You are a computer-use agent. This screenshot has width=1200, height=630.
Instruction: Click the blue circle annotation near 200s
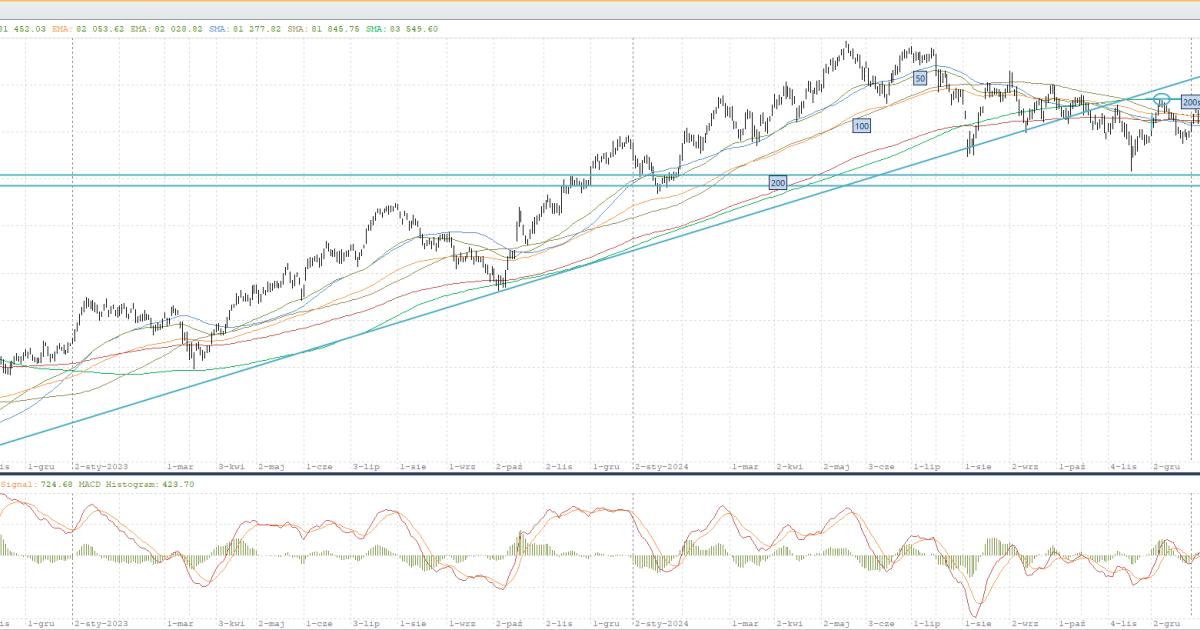coord(1162,99)
